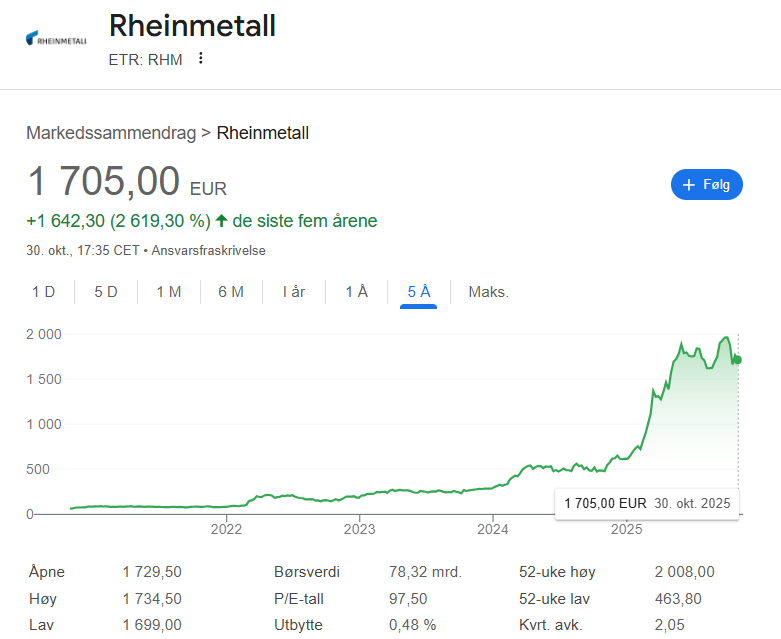
Task: Select the 5 Å five-year tab
Action: pos(419,292)
